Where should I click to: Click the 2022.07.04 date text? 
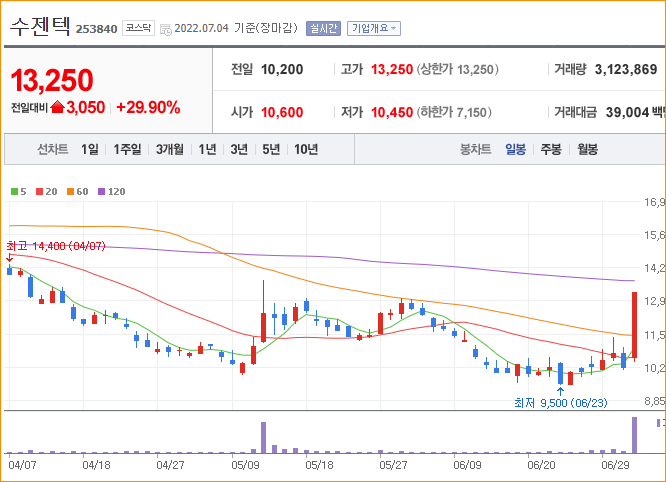point(201,28)
